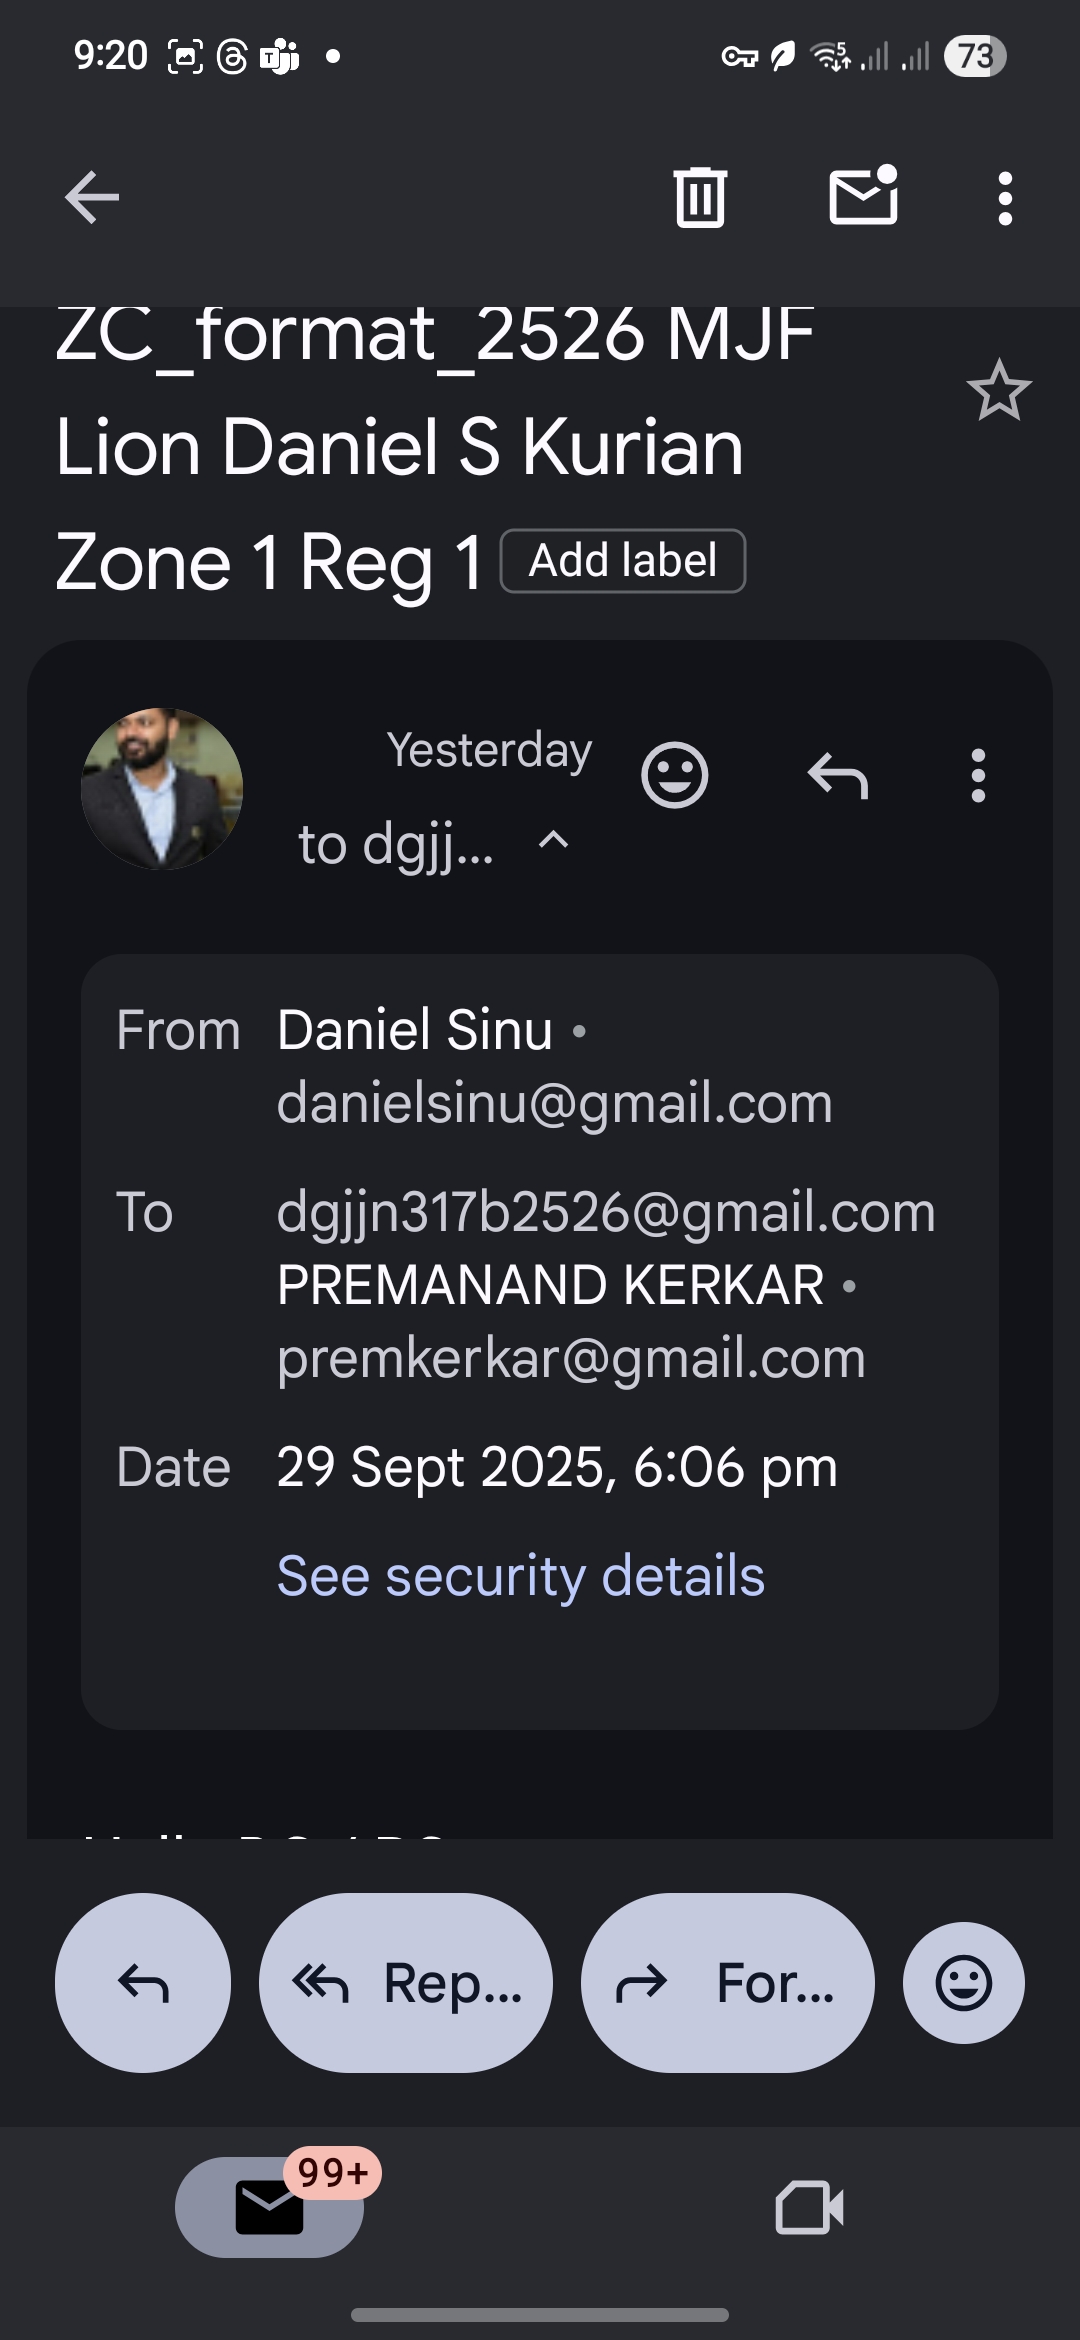
Task: Tap the danielsinu@gmail.com sender address
Action: [555, 1103]
